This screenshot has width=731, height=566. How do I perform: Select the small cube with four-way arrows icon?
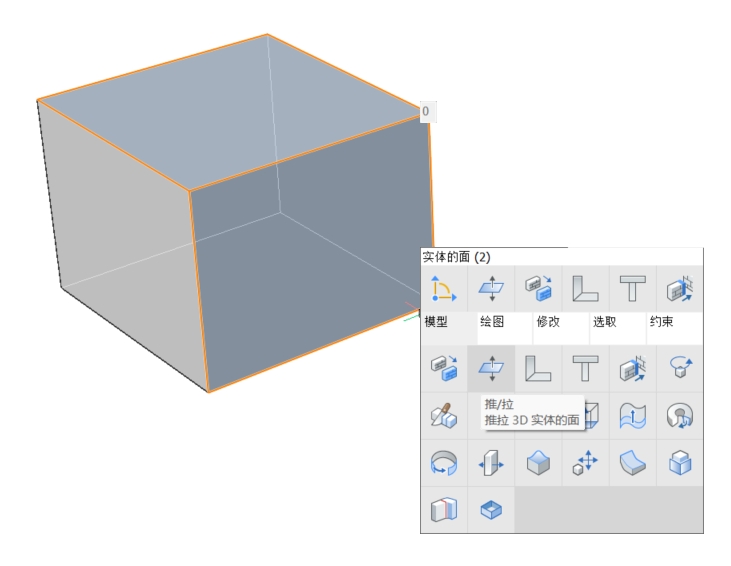click(x=586, y=462)
